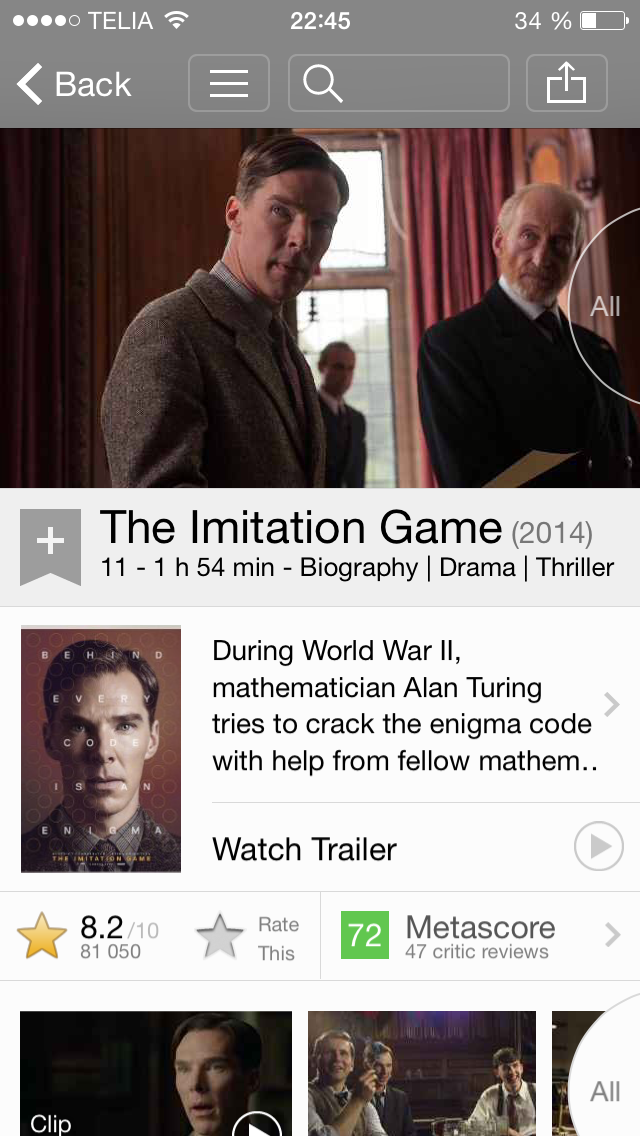Open the hamburger menu
Image resolution: width=640 pixels, height=1136 pixels.
point(229,83)
